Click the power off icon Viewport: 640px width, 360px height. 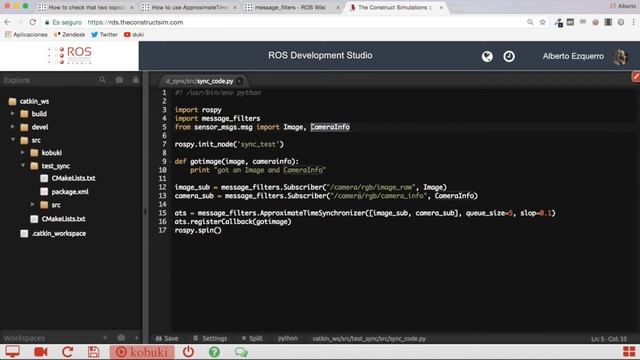click(188, 351)
